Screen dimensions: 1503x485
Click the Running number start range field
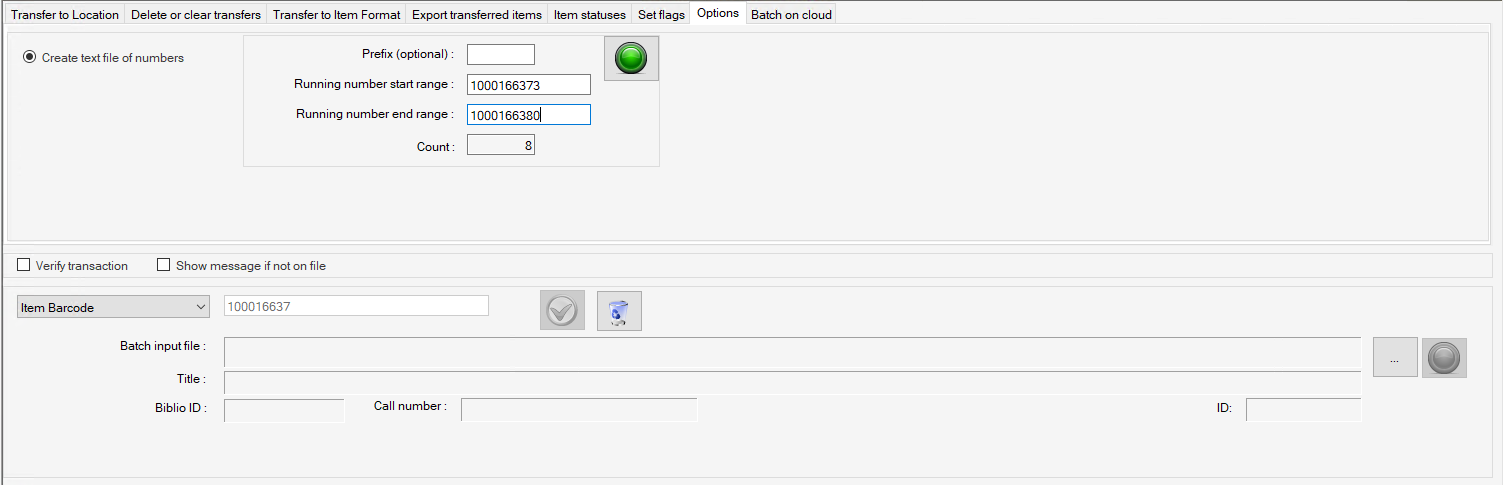point(529,85)
